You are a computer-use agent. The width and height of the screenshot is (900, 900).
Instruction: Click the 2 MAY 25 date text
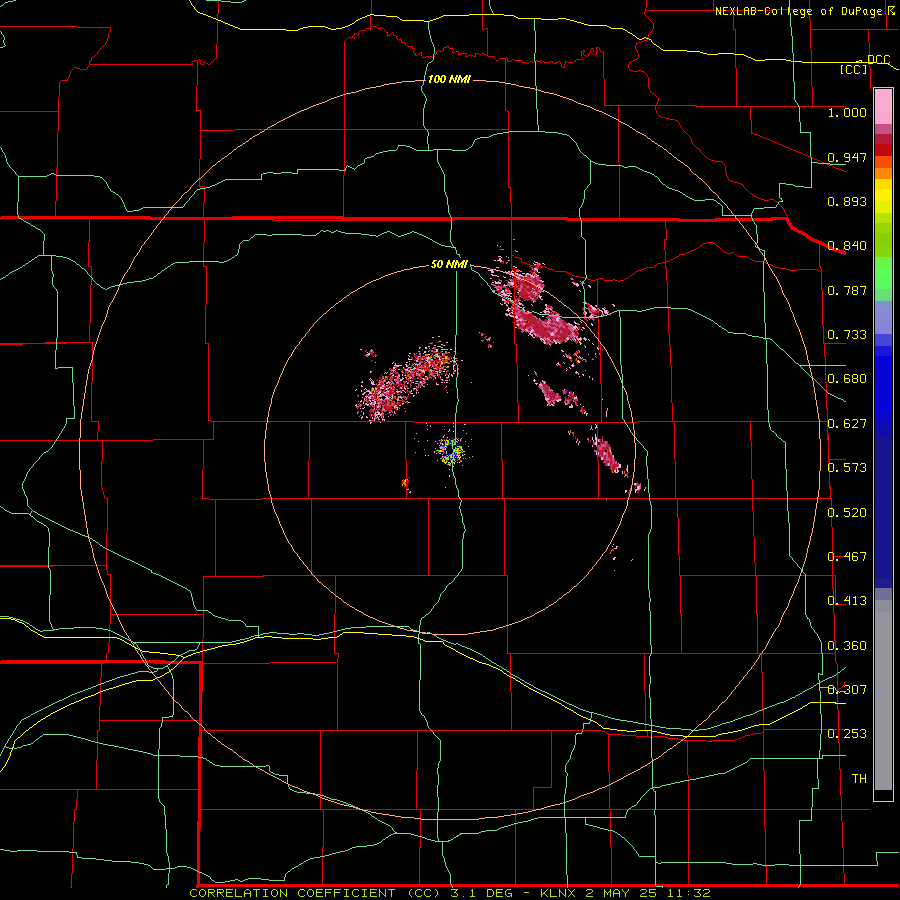(x=623, y=893)
